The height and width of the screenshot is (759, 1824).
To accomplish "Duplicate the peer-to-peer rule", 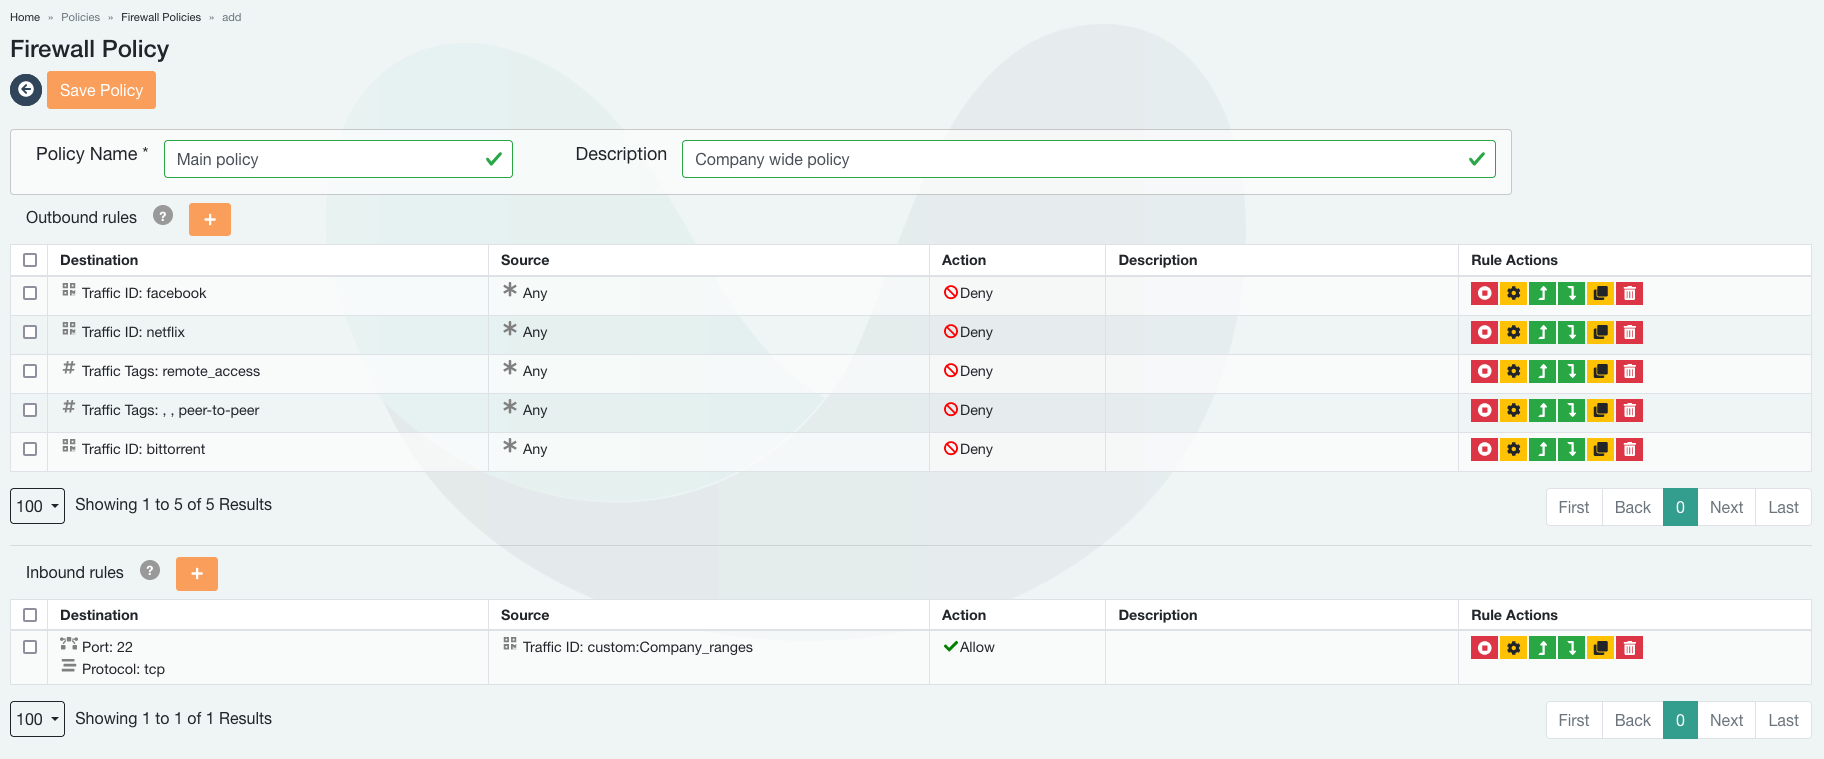I will tap(1601, 410).
